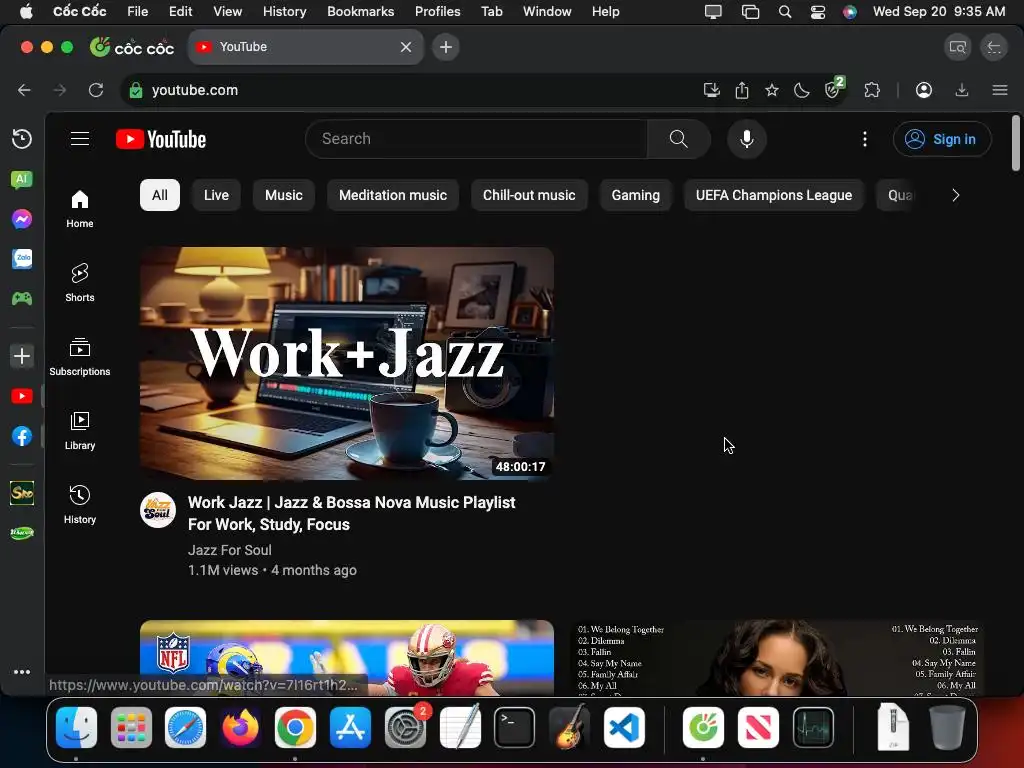Open a new tab with plus button
Screen dimensions: 1024x768
[445, 47]
